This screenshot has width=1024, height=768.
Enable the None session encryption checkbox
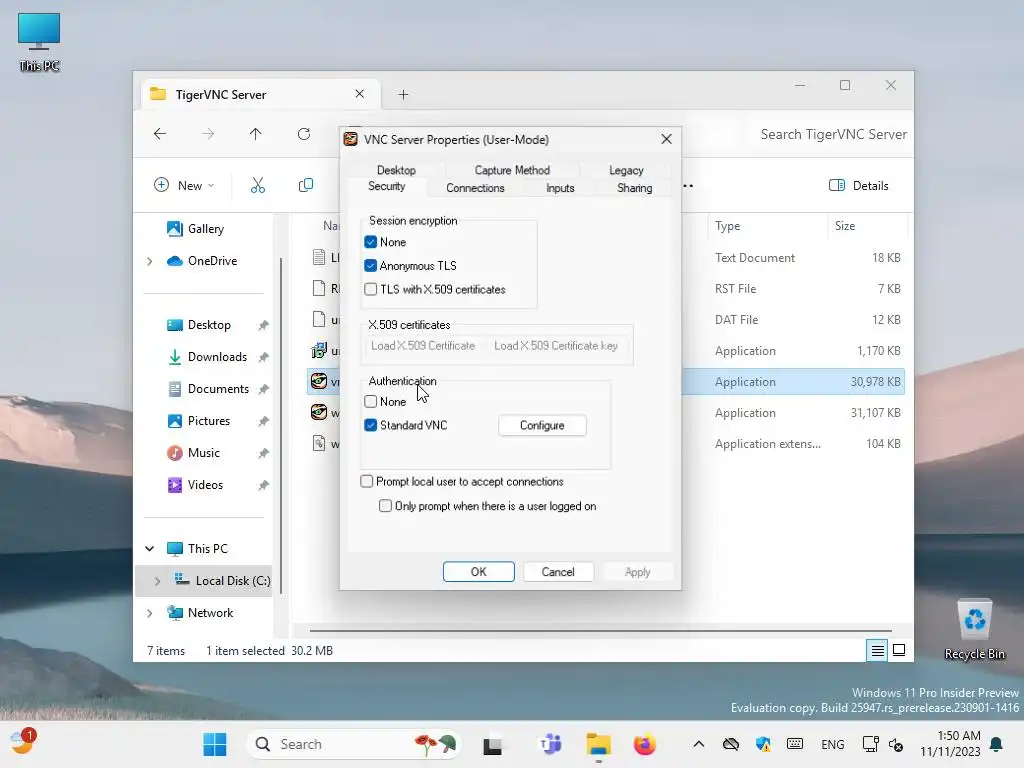370,242
